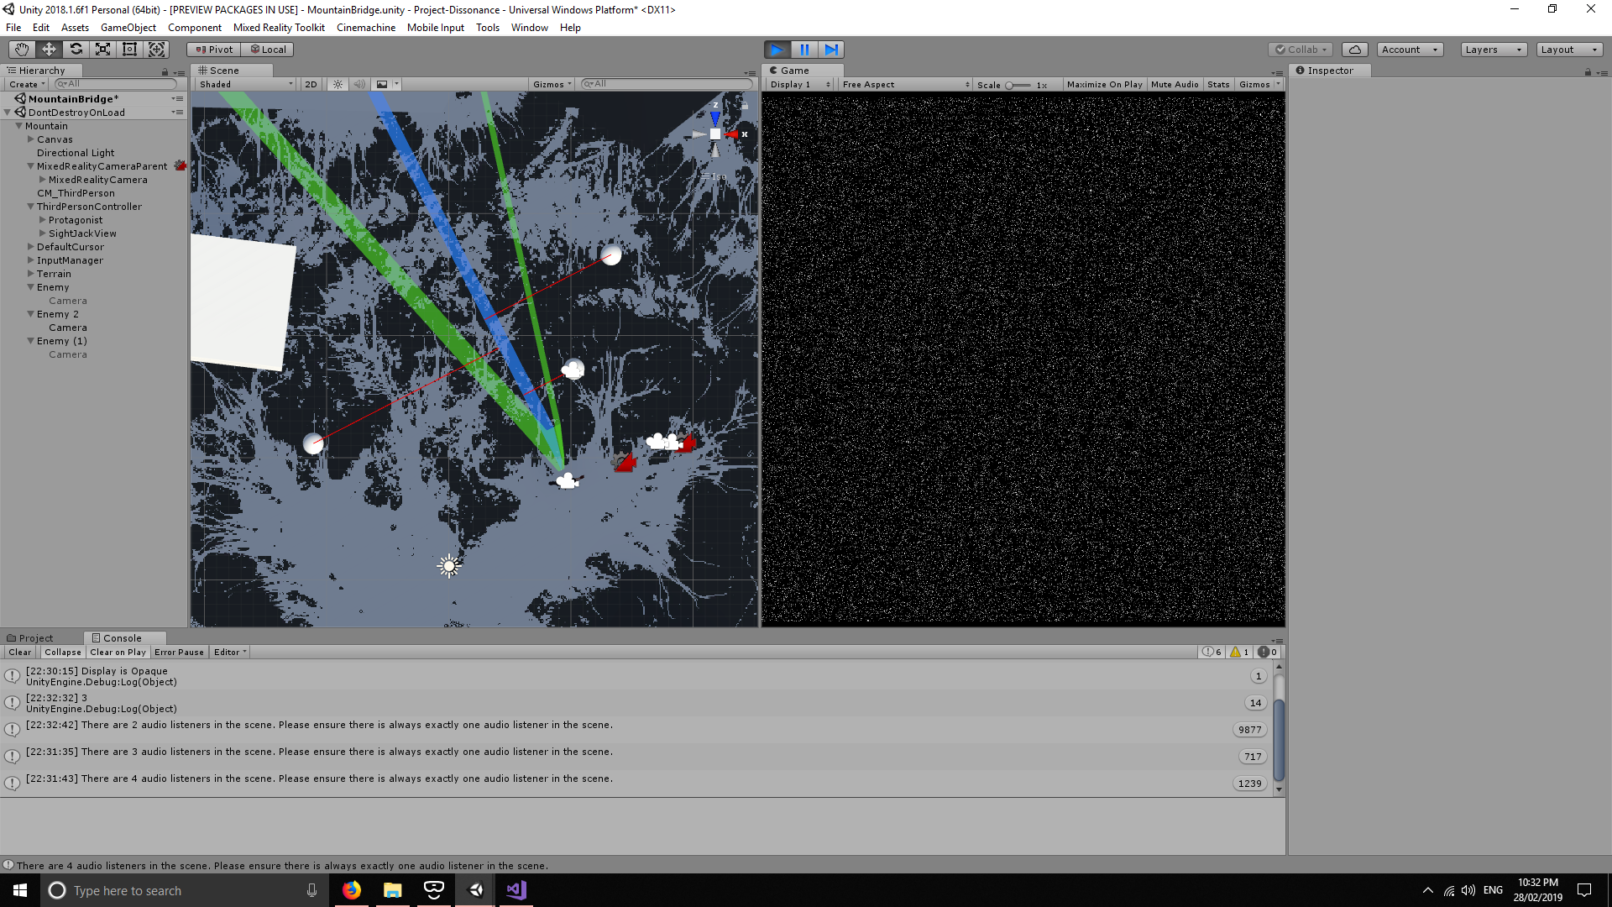
Task: Select the Rotate tool
Action: tap(75, 49)
